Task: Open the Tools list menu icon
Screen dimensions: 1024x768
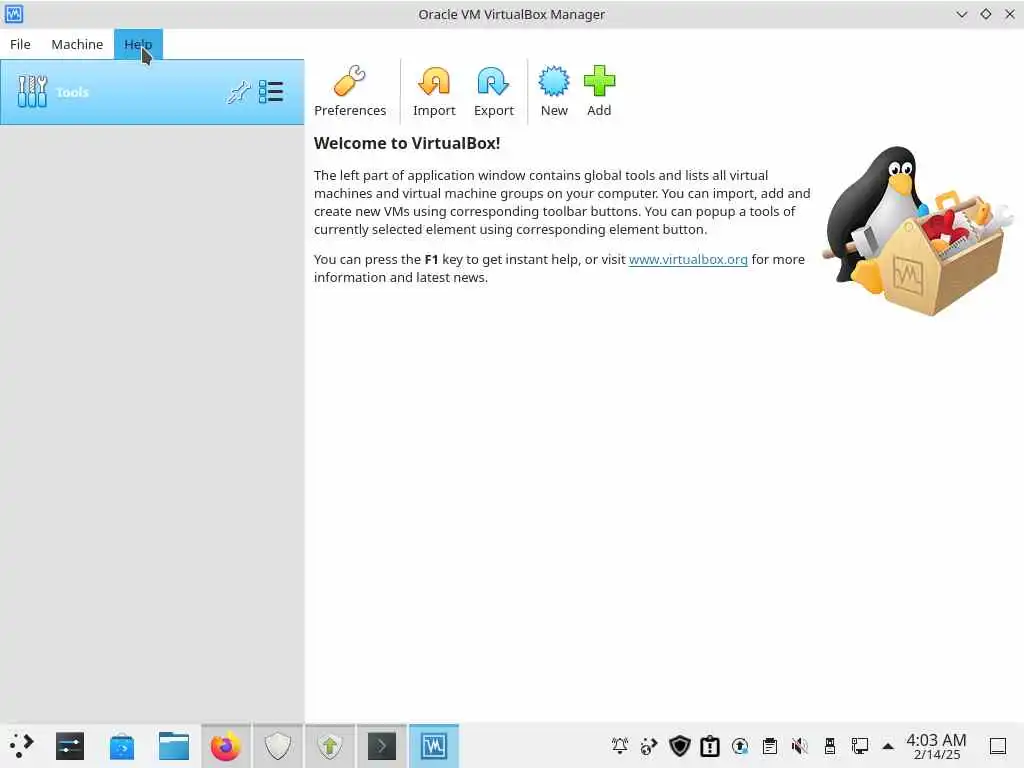Action: (x=270, y=92)
